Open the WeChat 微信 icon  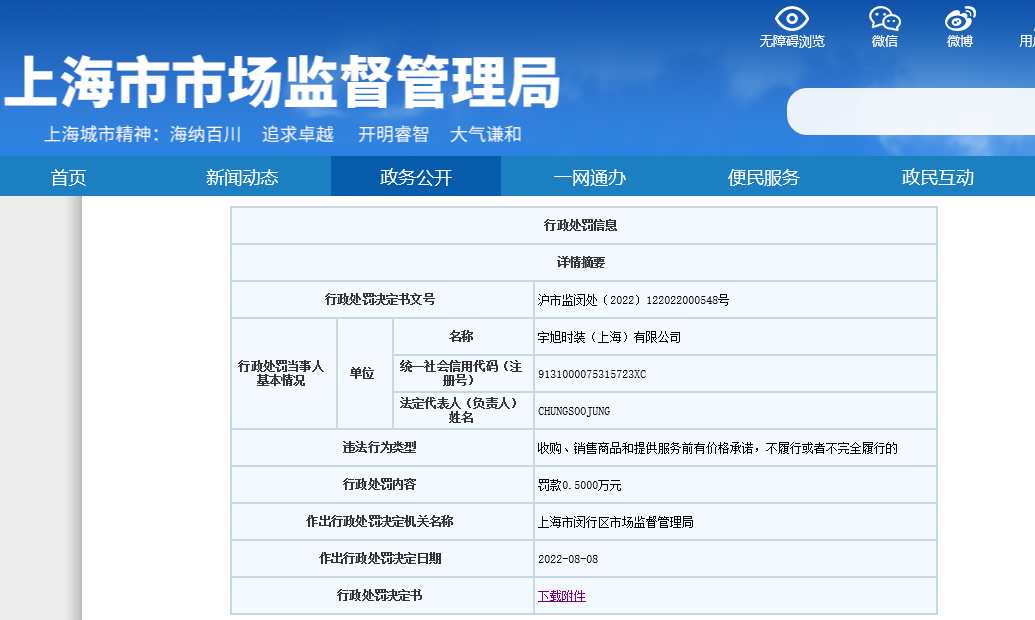click(885, 19)
